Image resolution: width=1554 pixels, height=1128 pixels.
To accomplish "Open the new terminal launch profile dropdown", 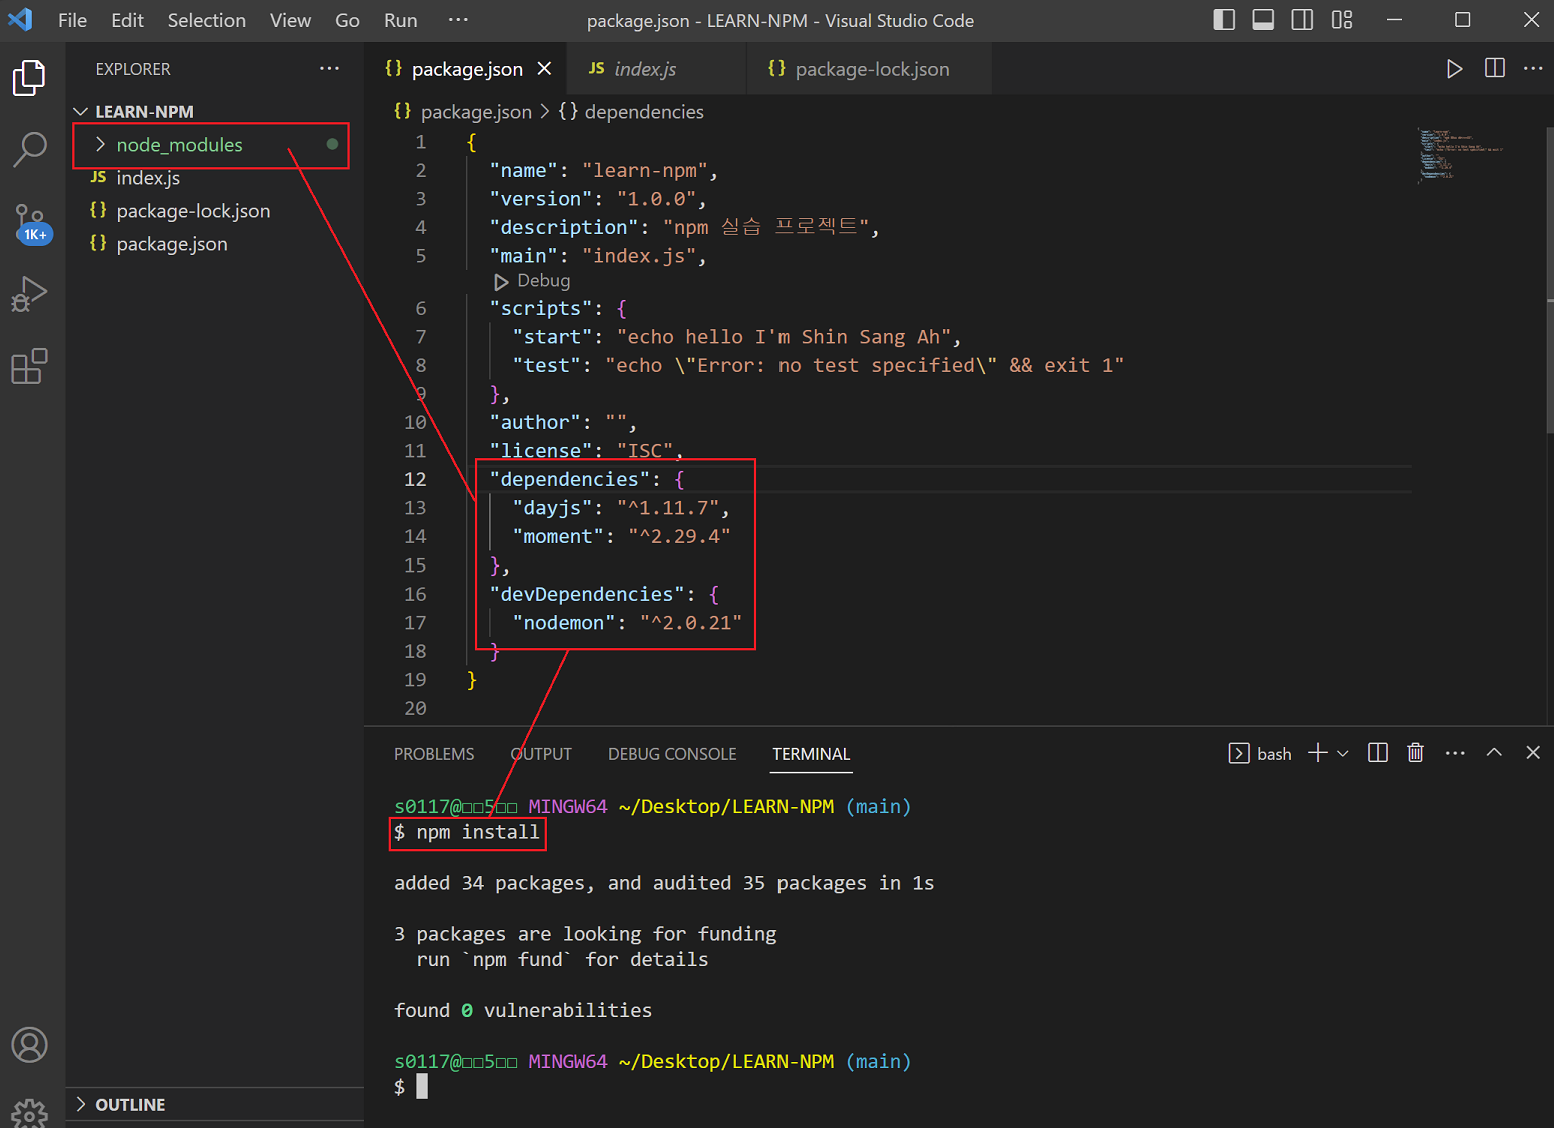I will tap(1343, 753).
